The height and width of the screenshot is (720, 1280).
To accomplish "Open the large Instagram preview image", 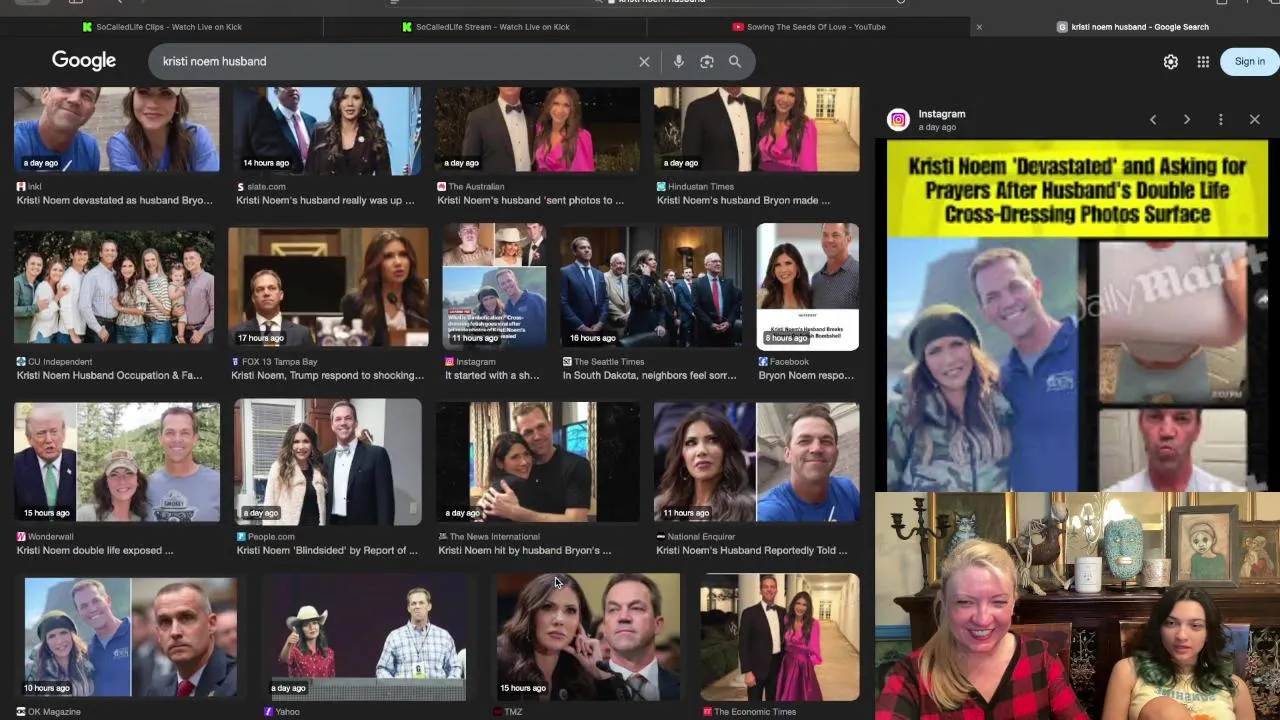I will coord(1077,315).
